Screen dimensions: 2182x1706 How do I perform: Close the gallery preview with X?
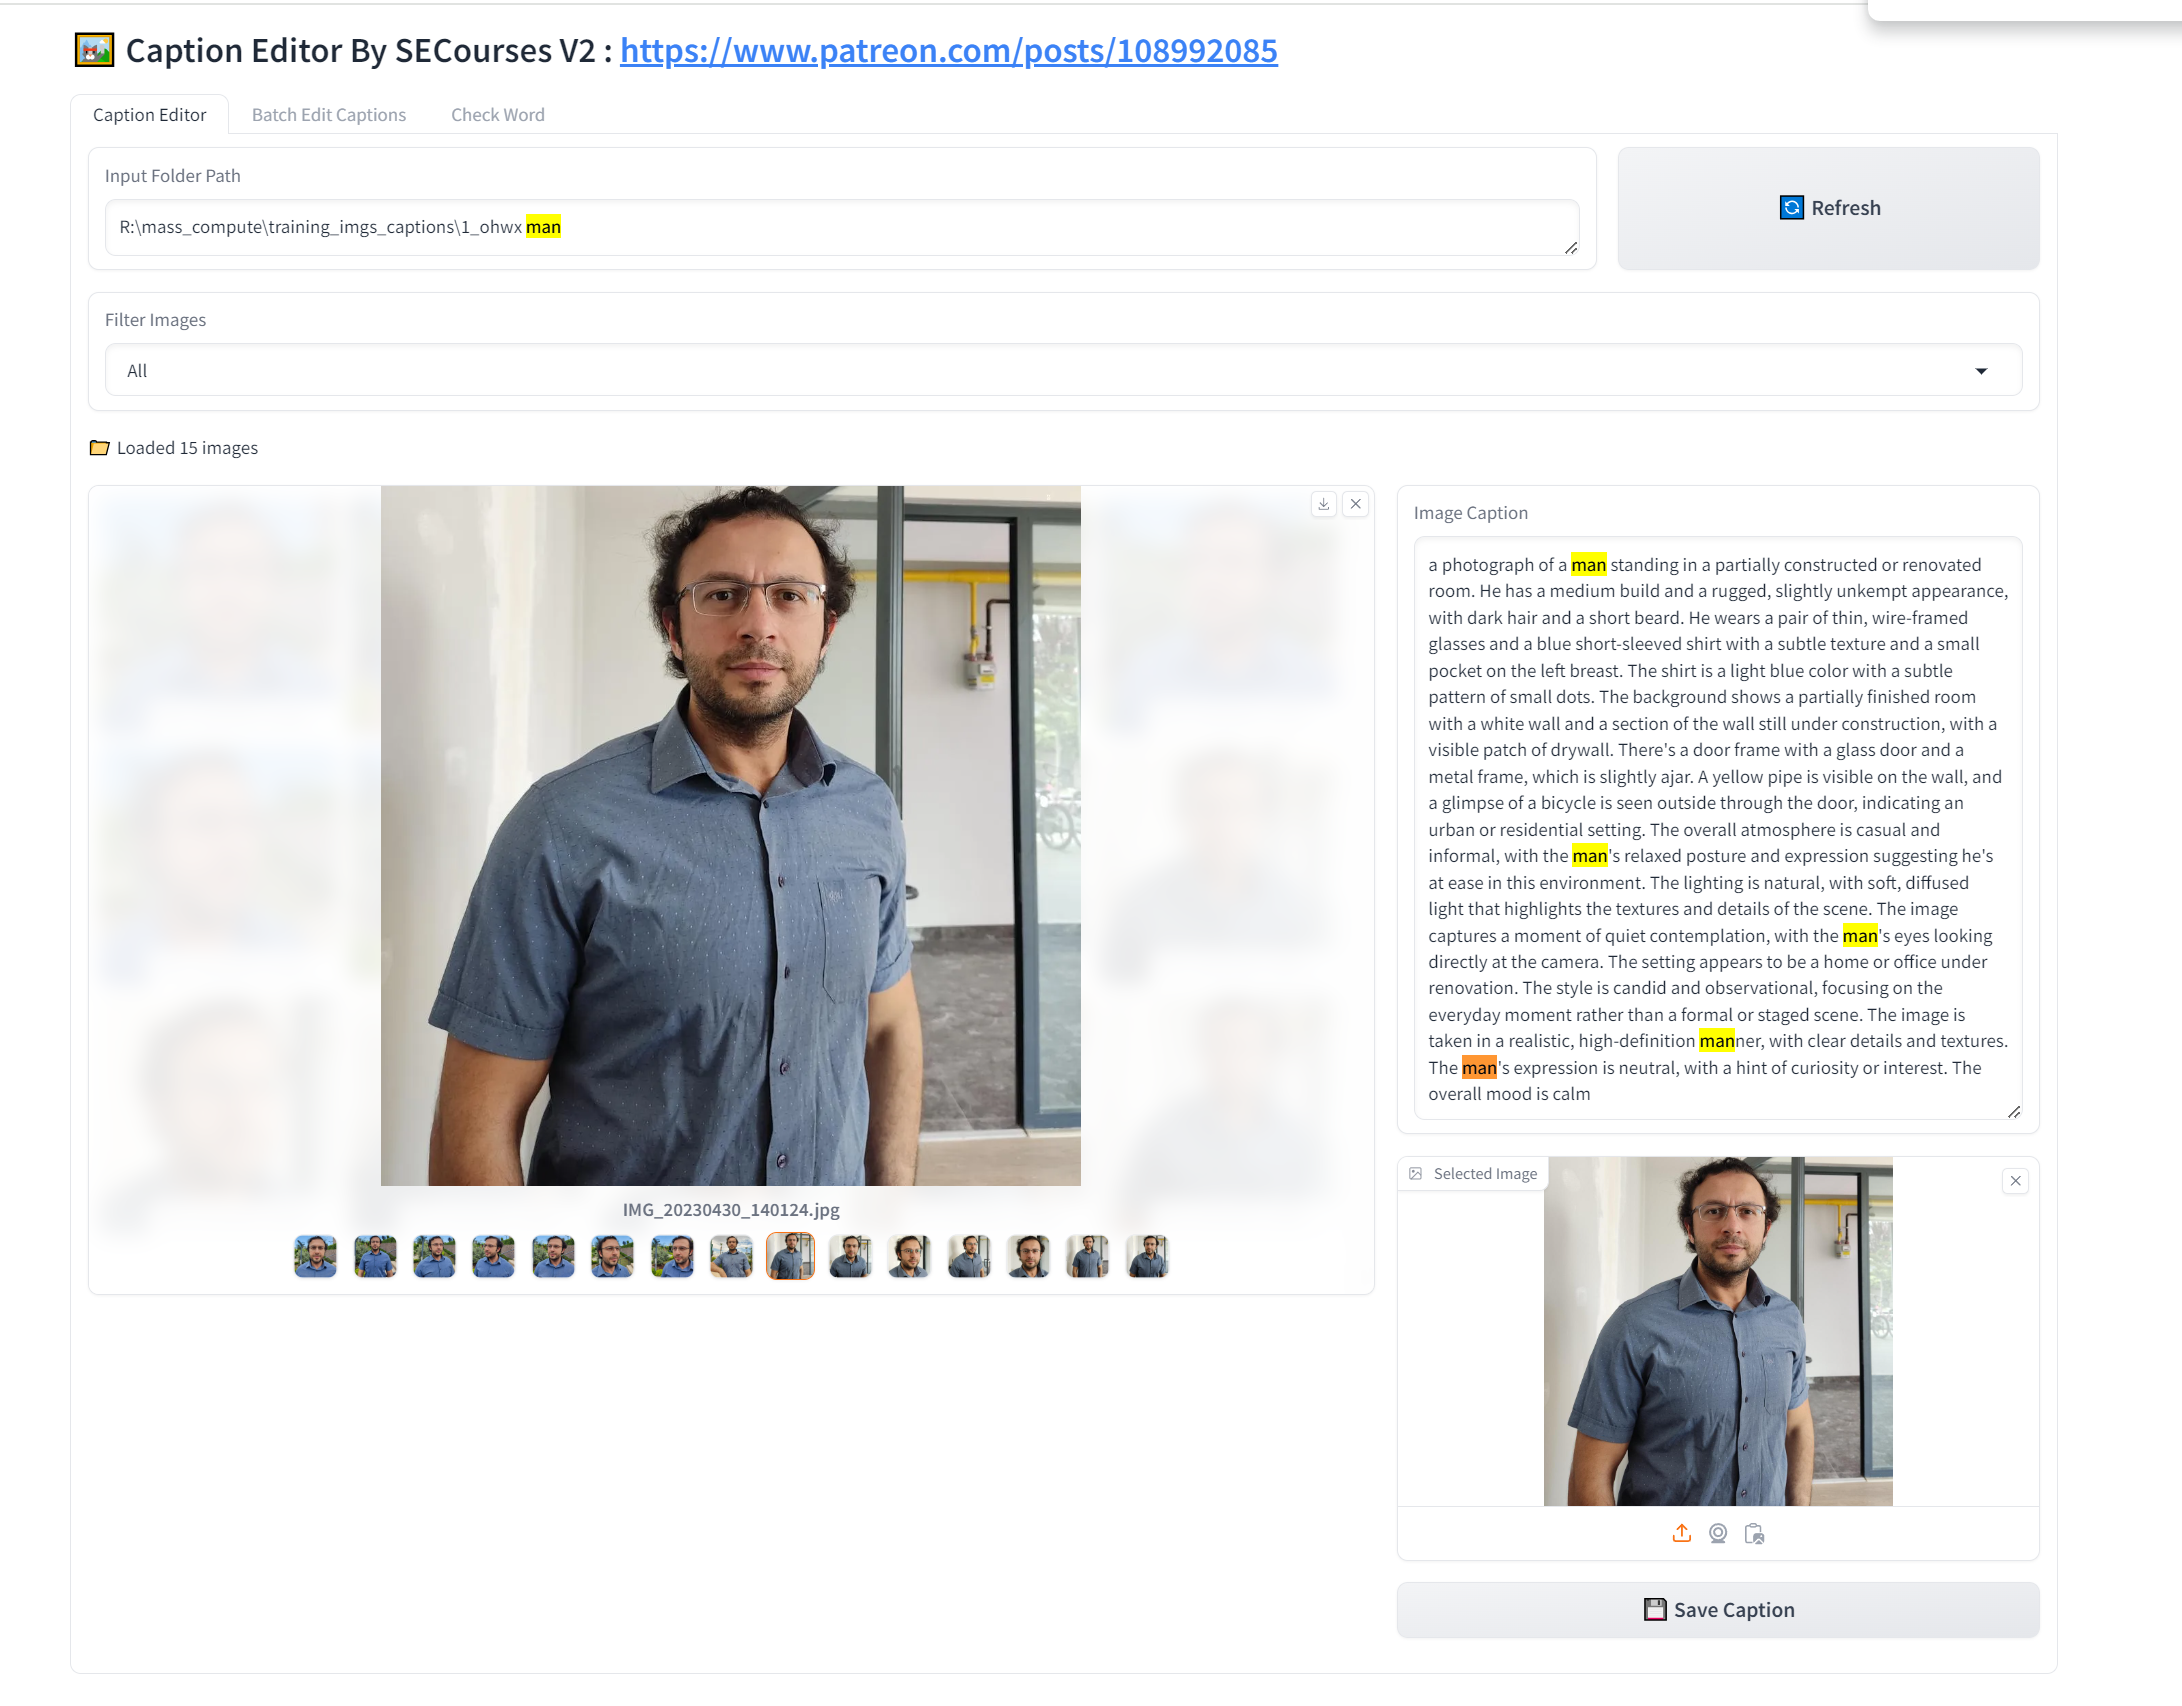[x=1355, y=504]
